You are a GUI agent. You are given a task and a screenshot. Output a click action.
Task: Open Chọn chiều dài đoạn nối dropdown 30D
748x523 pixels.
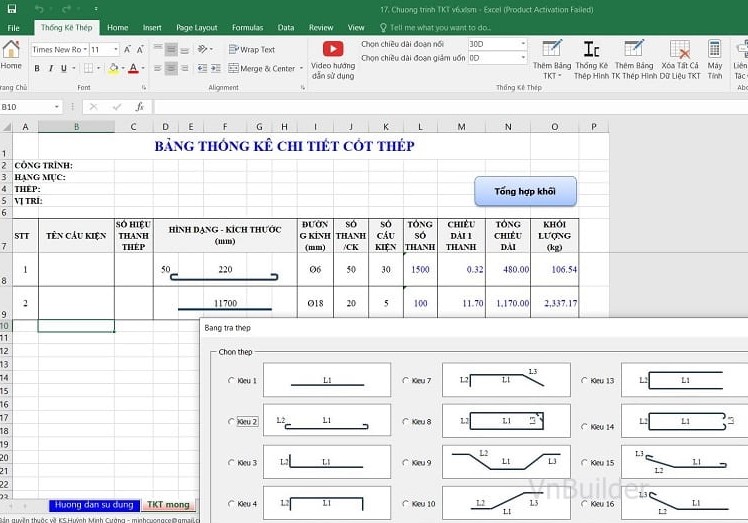tap(523, 44)
